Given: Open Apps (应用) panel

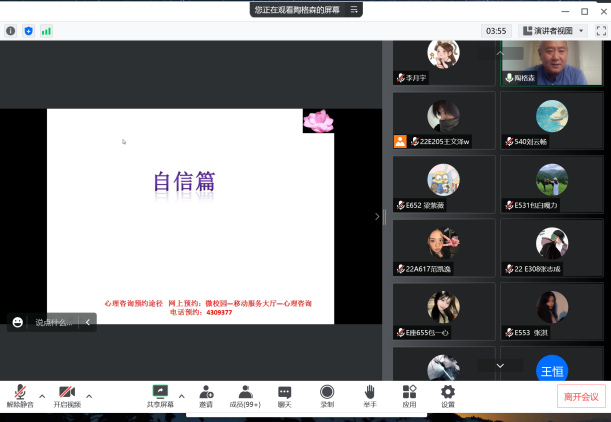Looking at the screenshot, I should pos(409,394).
